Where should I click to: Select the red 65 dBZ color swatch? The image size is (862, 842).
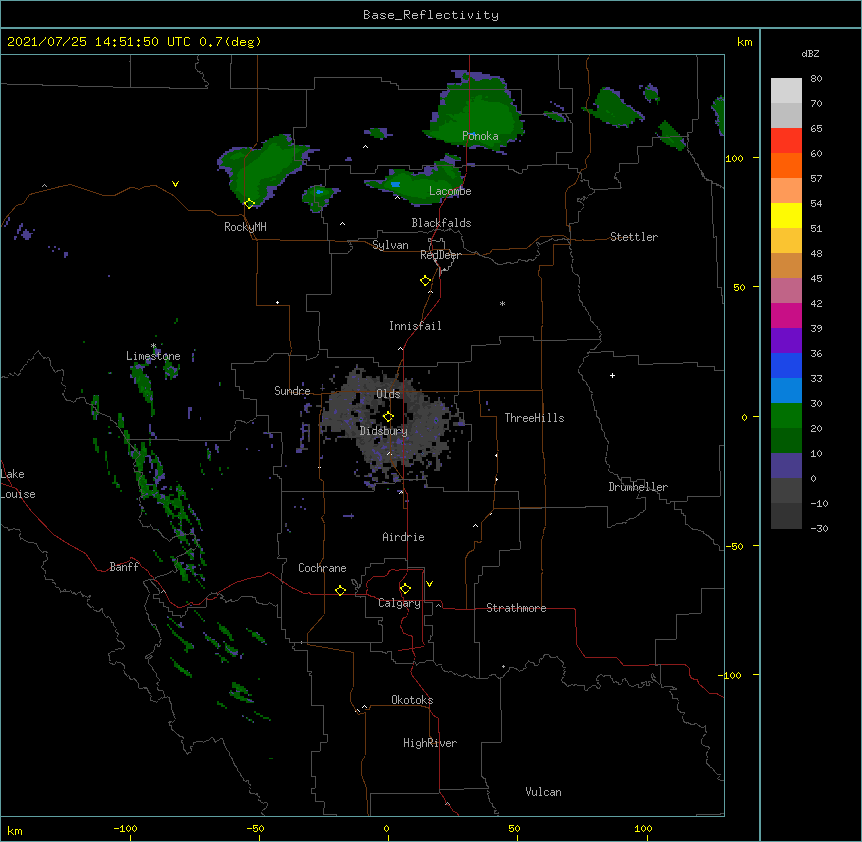point(786,140)
